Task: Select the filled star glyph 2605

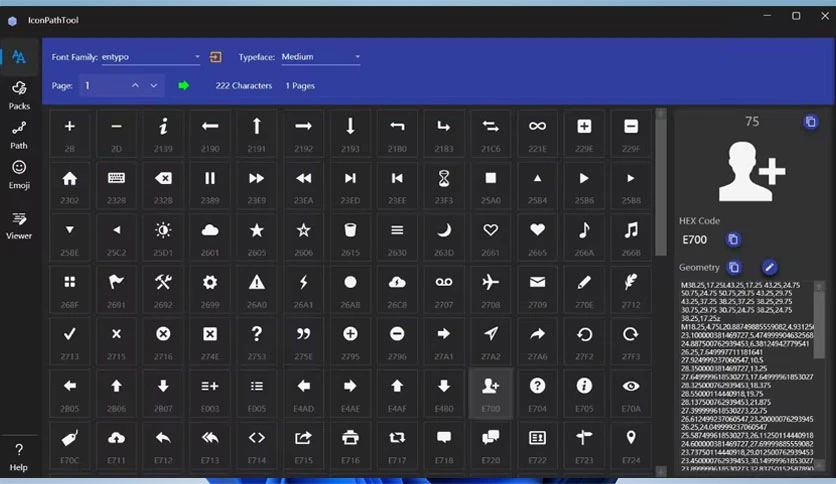Action: pyautogui.click(x=256, y=237)
